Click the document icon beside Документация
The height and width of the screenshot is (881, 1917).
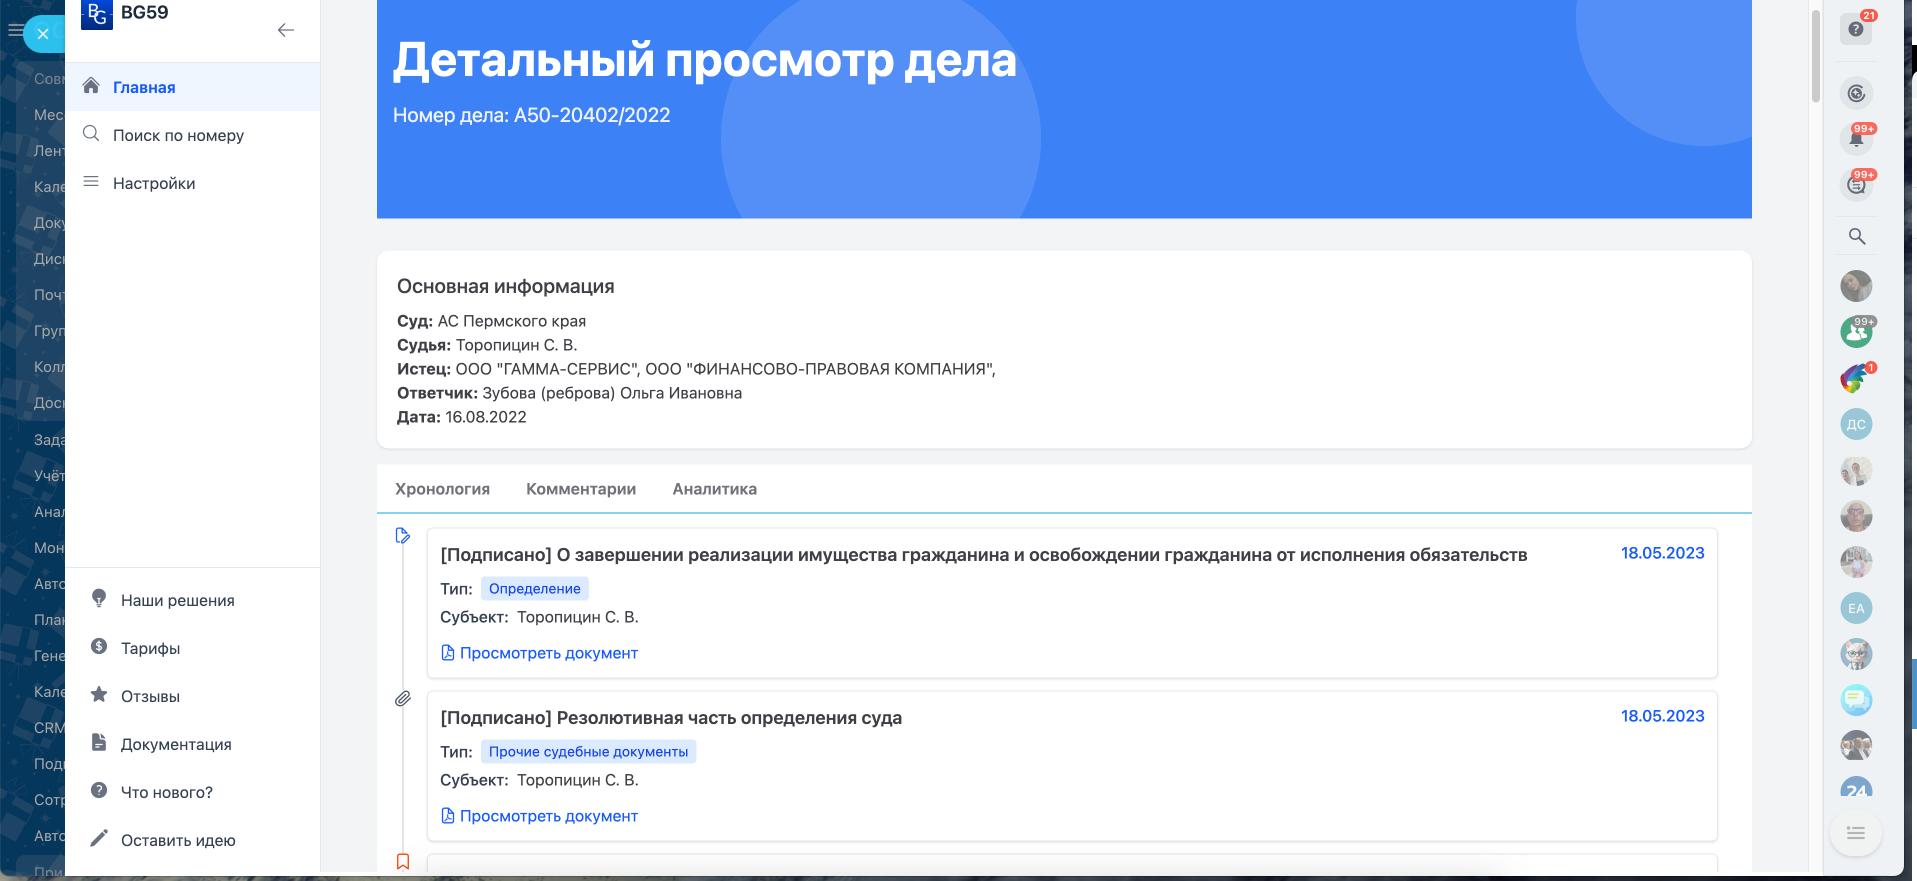[99, 742]
